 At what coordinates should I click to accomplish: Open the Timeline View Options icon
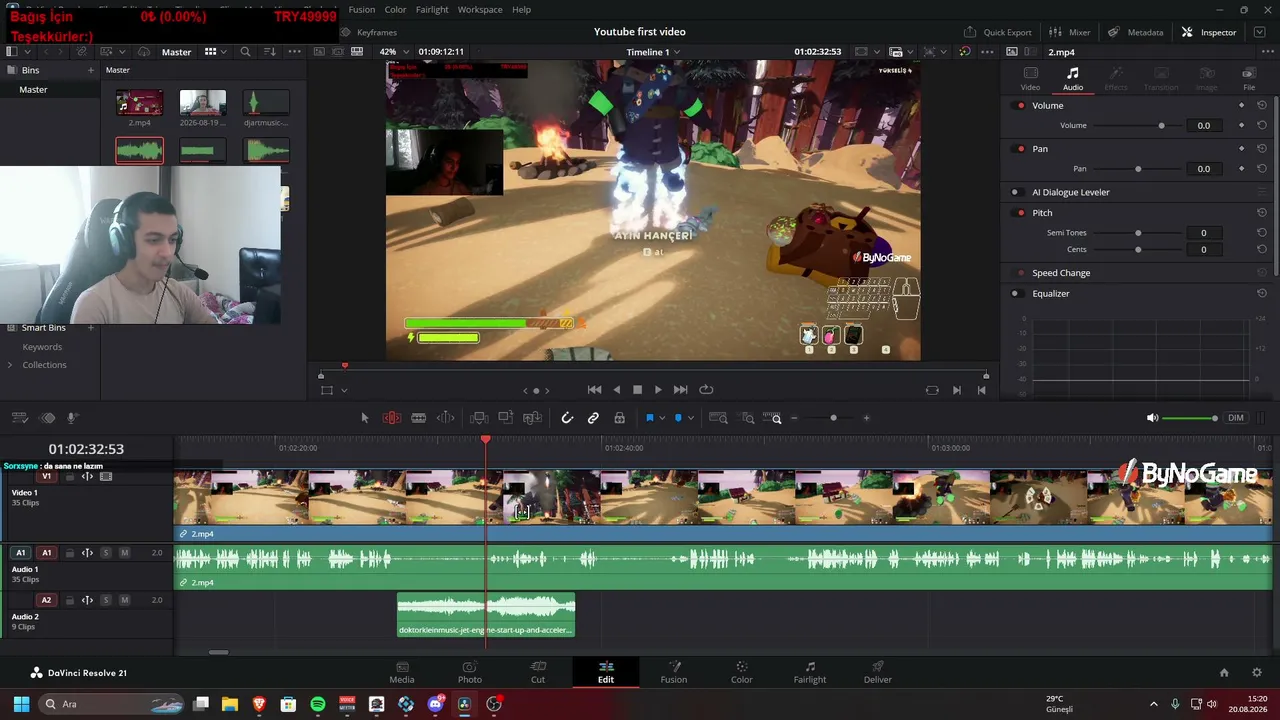[x=20, y=418]
